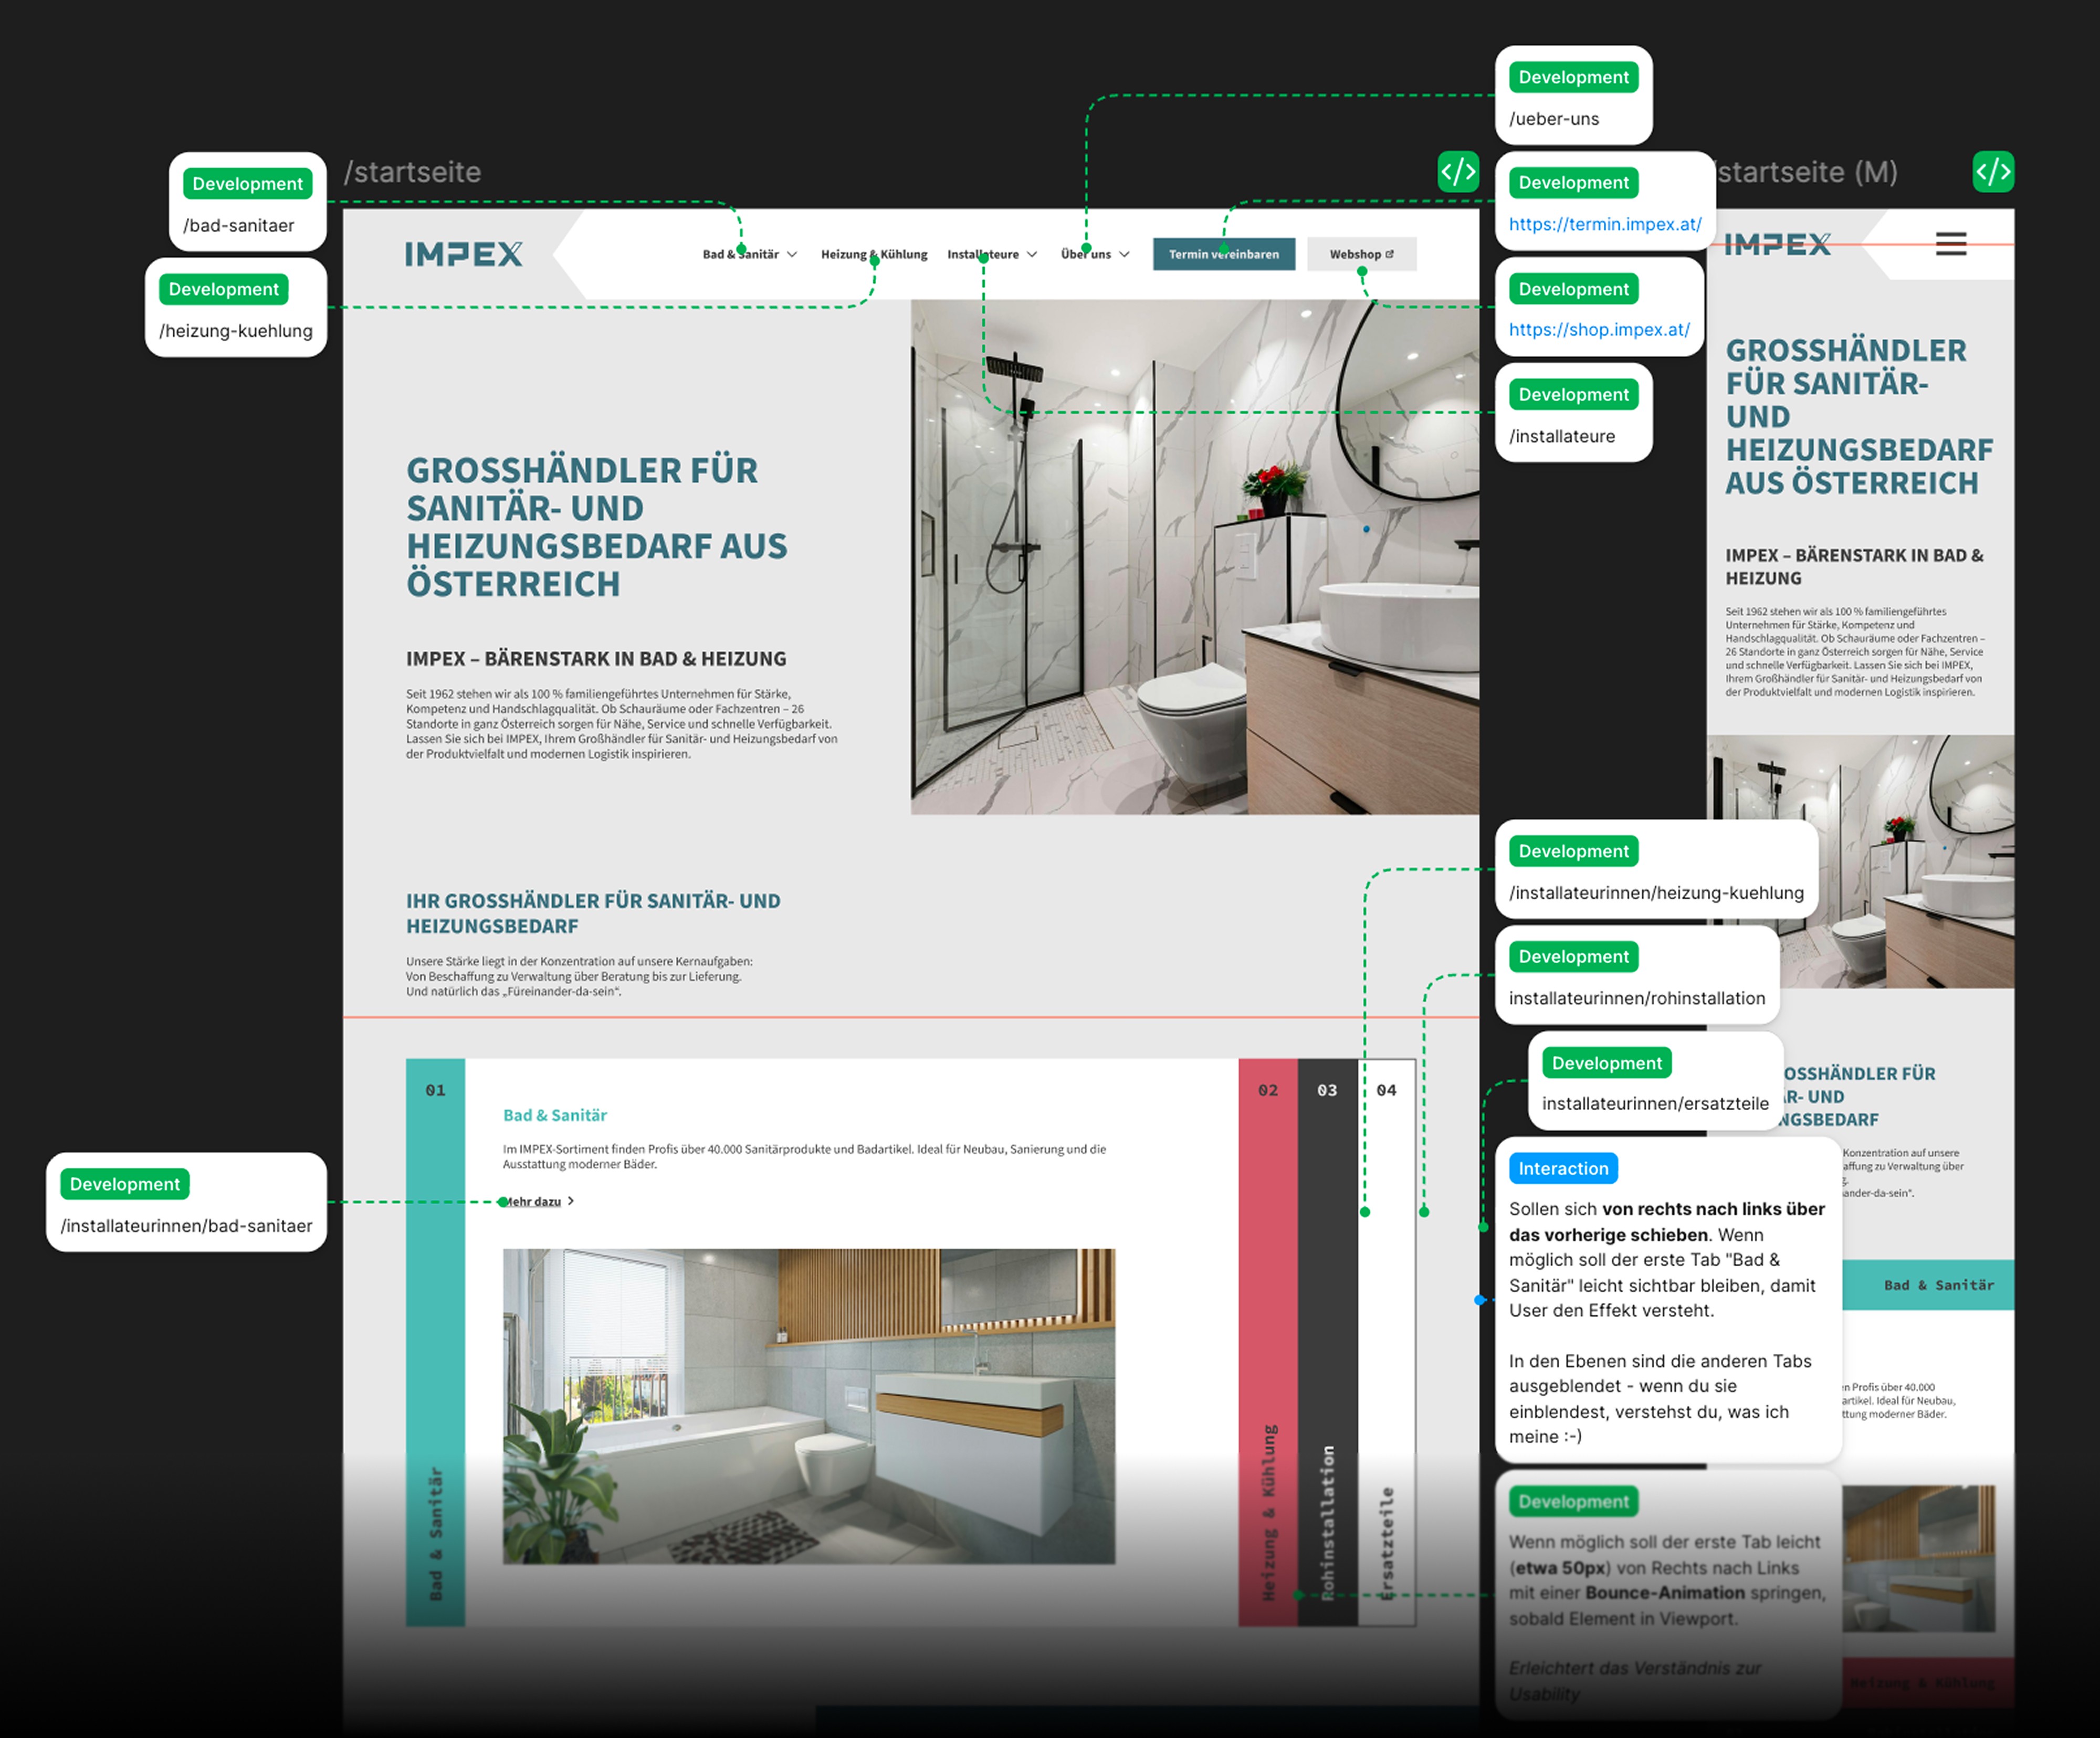Expand the Bad & Sanitär dropdown chevron
The image size is (2100, 1738).
click(792, 255)
